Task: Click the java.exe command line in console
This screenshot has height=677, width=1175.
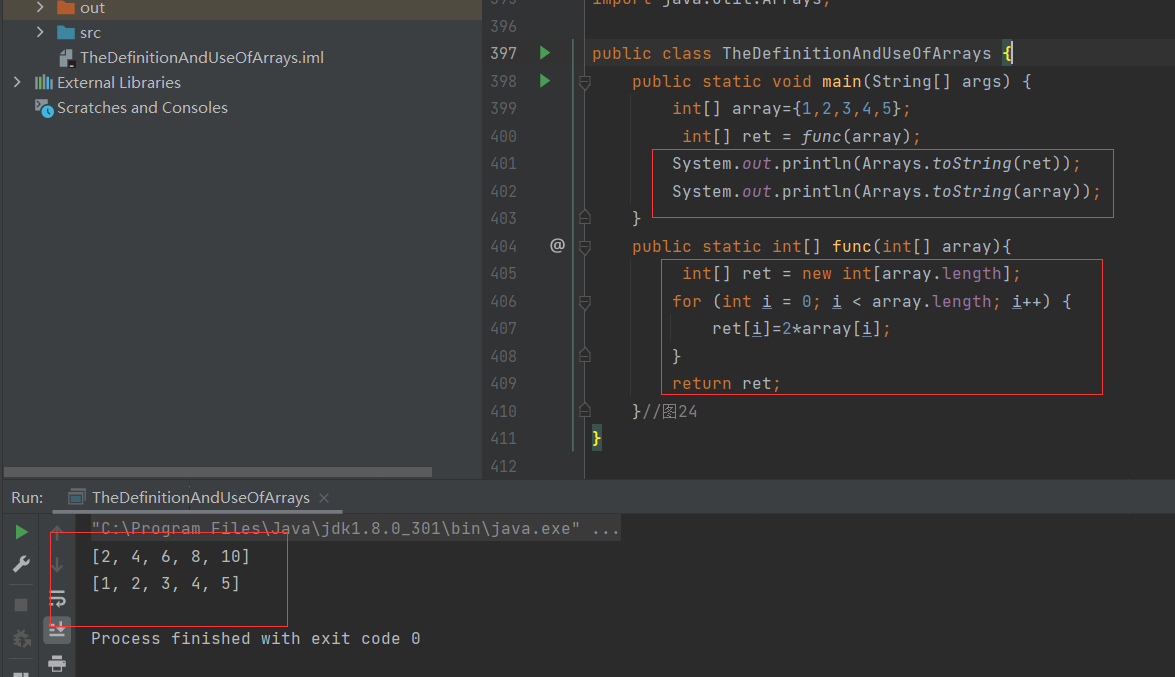Action: pyautogui.click(x=355, y=529)
